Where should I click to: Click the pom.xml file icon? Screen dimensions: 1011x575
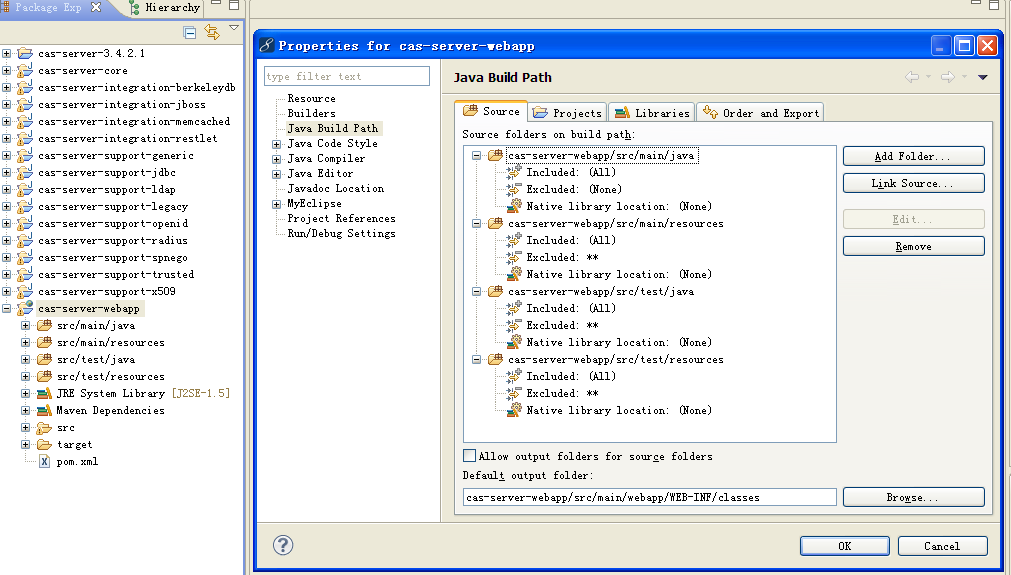44,462
